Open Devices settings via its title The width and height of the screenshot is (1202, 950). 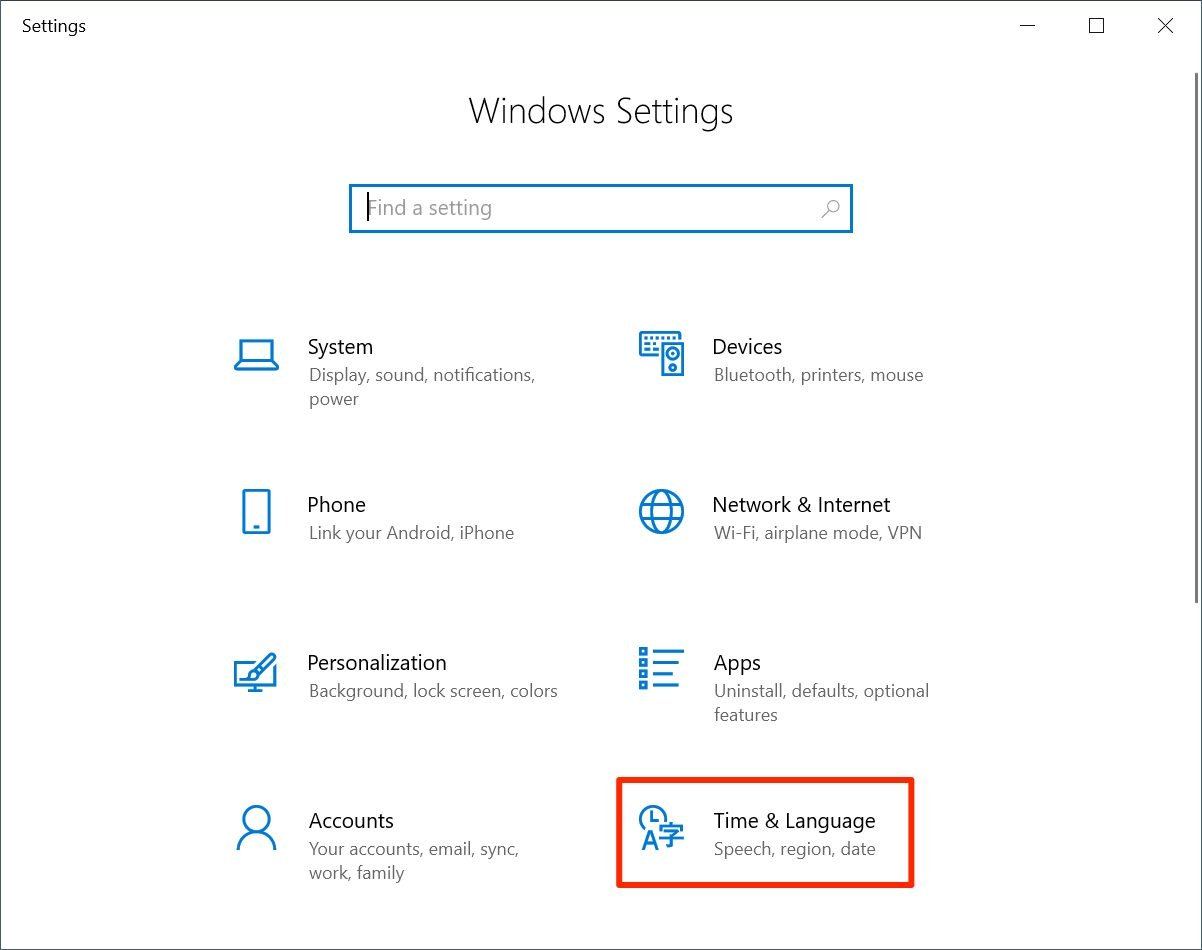(x=747, y=347)
